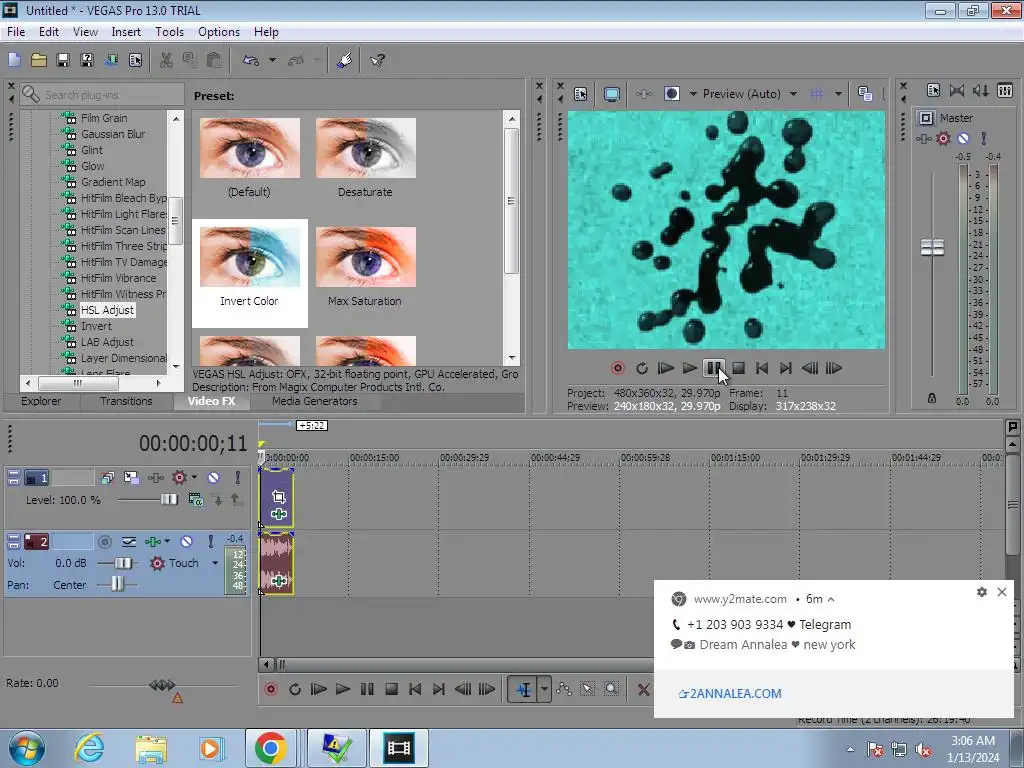This screenshot has width=1024, height=768.
Task: Select the Invert Color preset thumbnail
Action: tap(249, 259)
